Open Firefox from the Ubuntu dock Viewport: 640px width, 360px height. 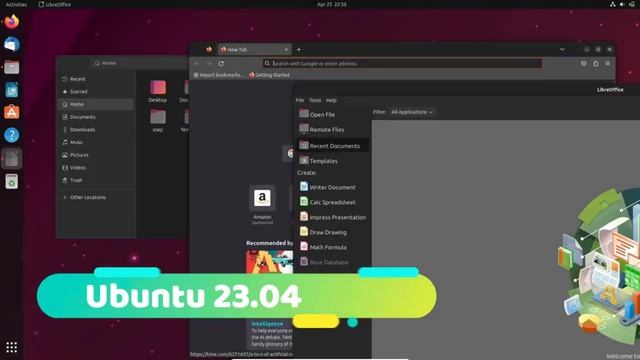[x=11, y=21]
